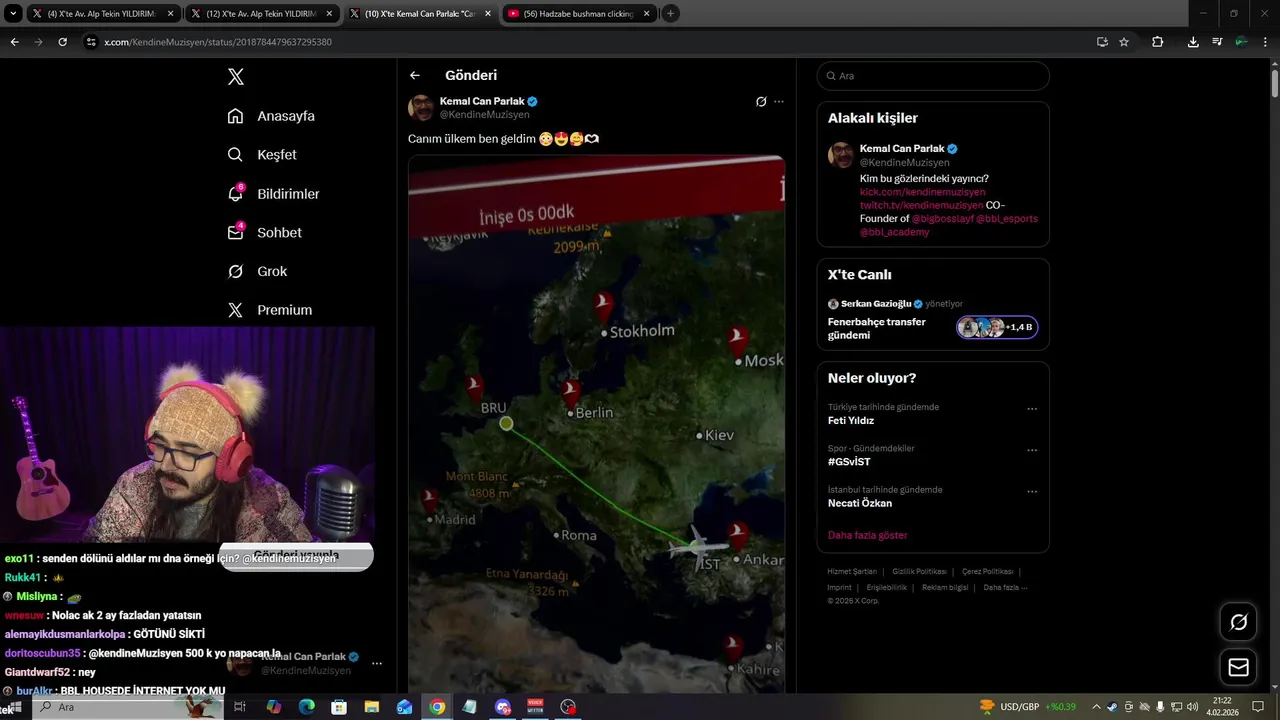This screenshot has width=1280, height=720.
Task: Open a new browser tab
Action: click(x=670, y=14)
